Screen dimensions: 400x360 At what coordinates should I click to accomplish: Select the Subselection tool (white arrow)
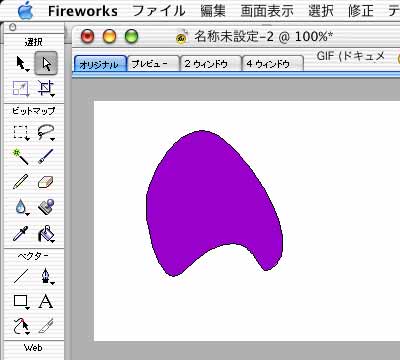coord(46,63)
